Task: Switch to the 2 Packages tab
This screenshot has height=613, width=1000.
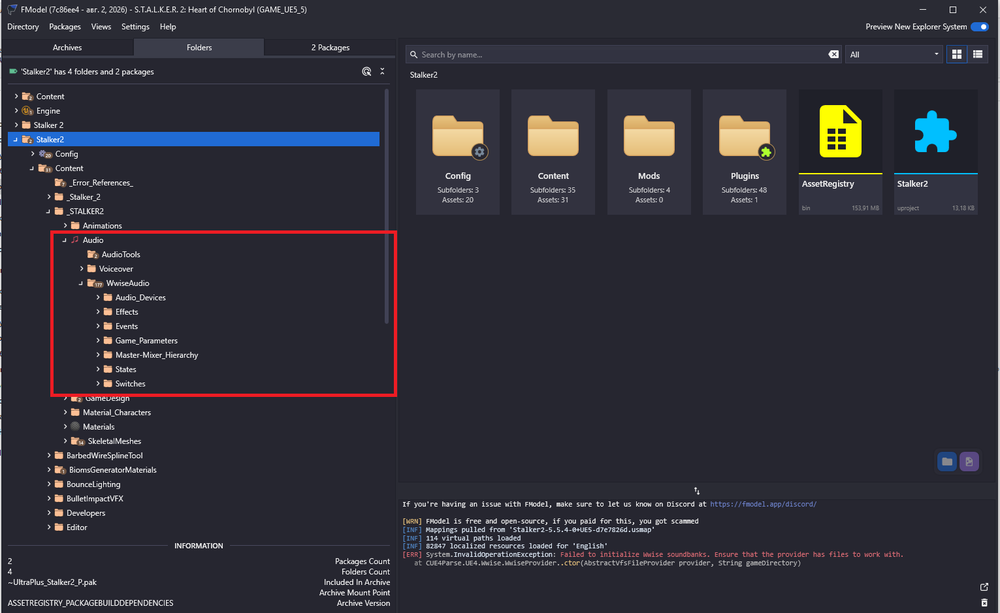Action: coord(330,47)
